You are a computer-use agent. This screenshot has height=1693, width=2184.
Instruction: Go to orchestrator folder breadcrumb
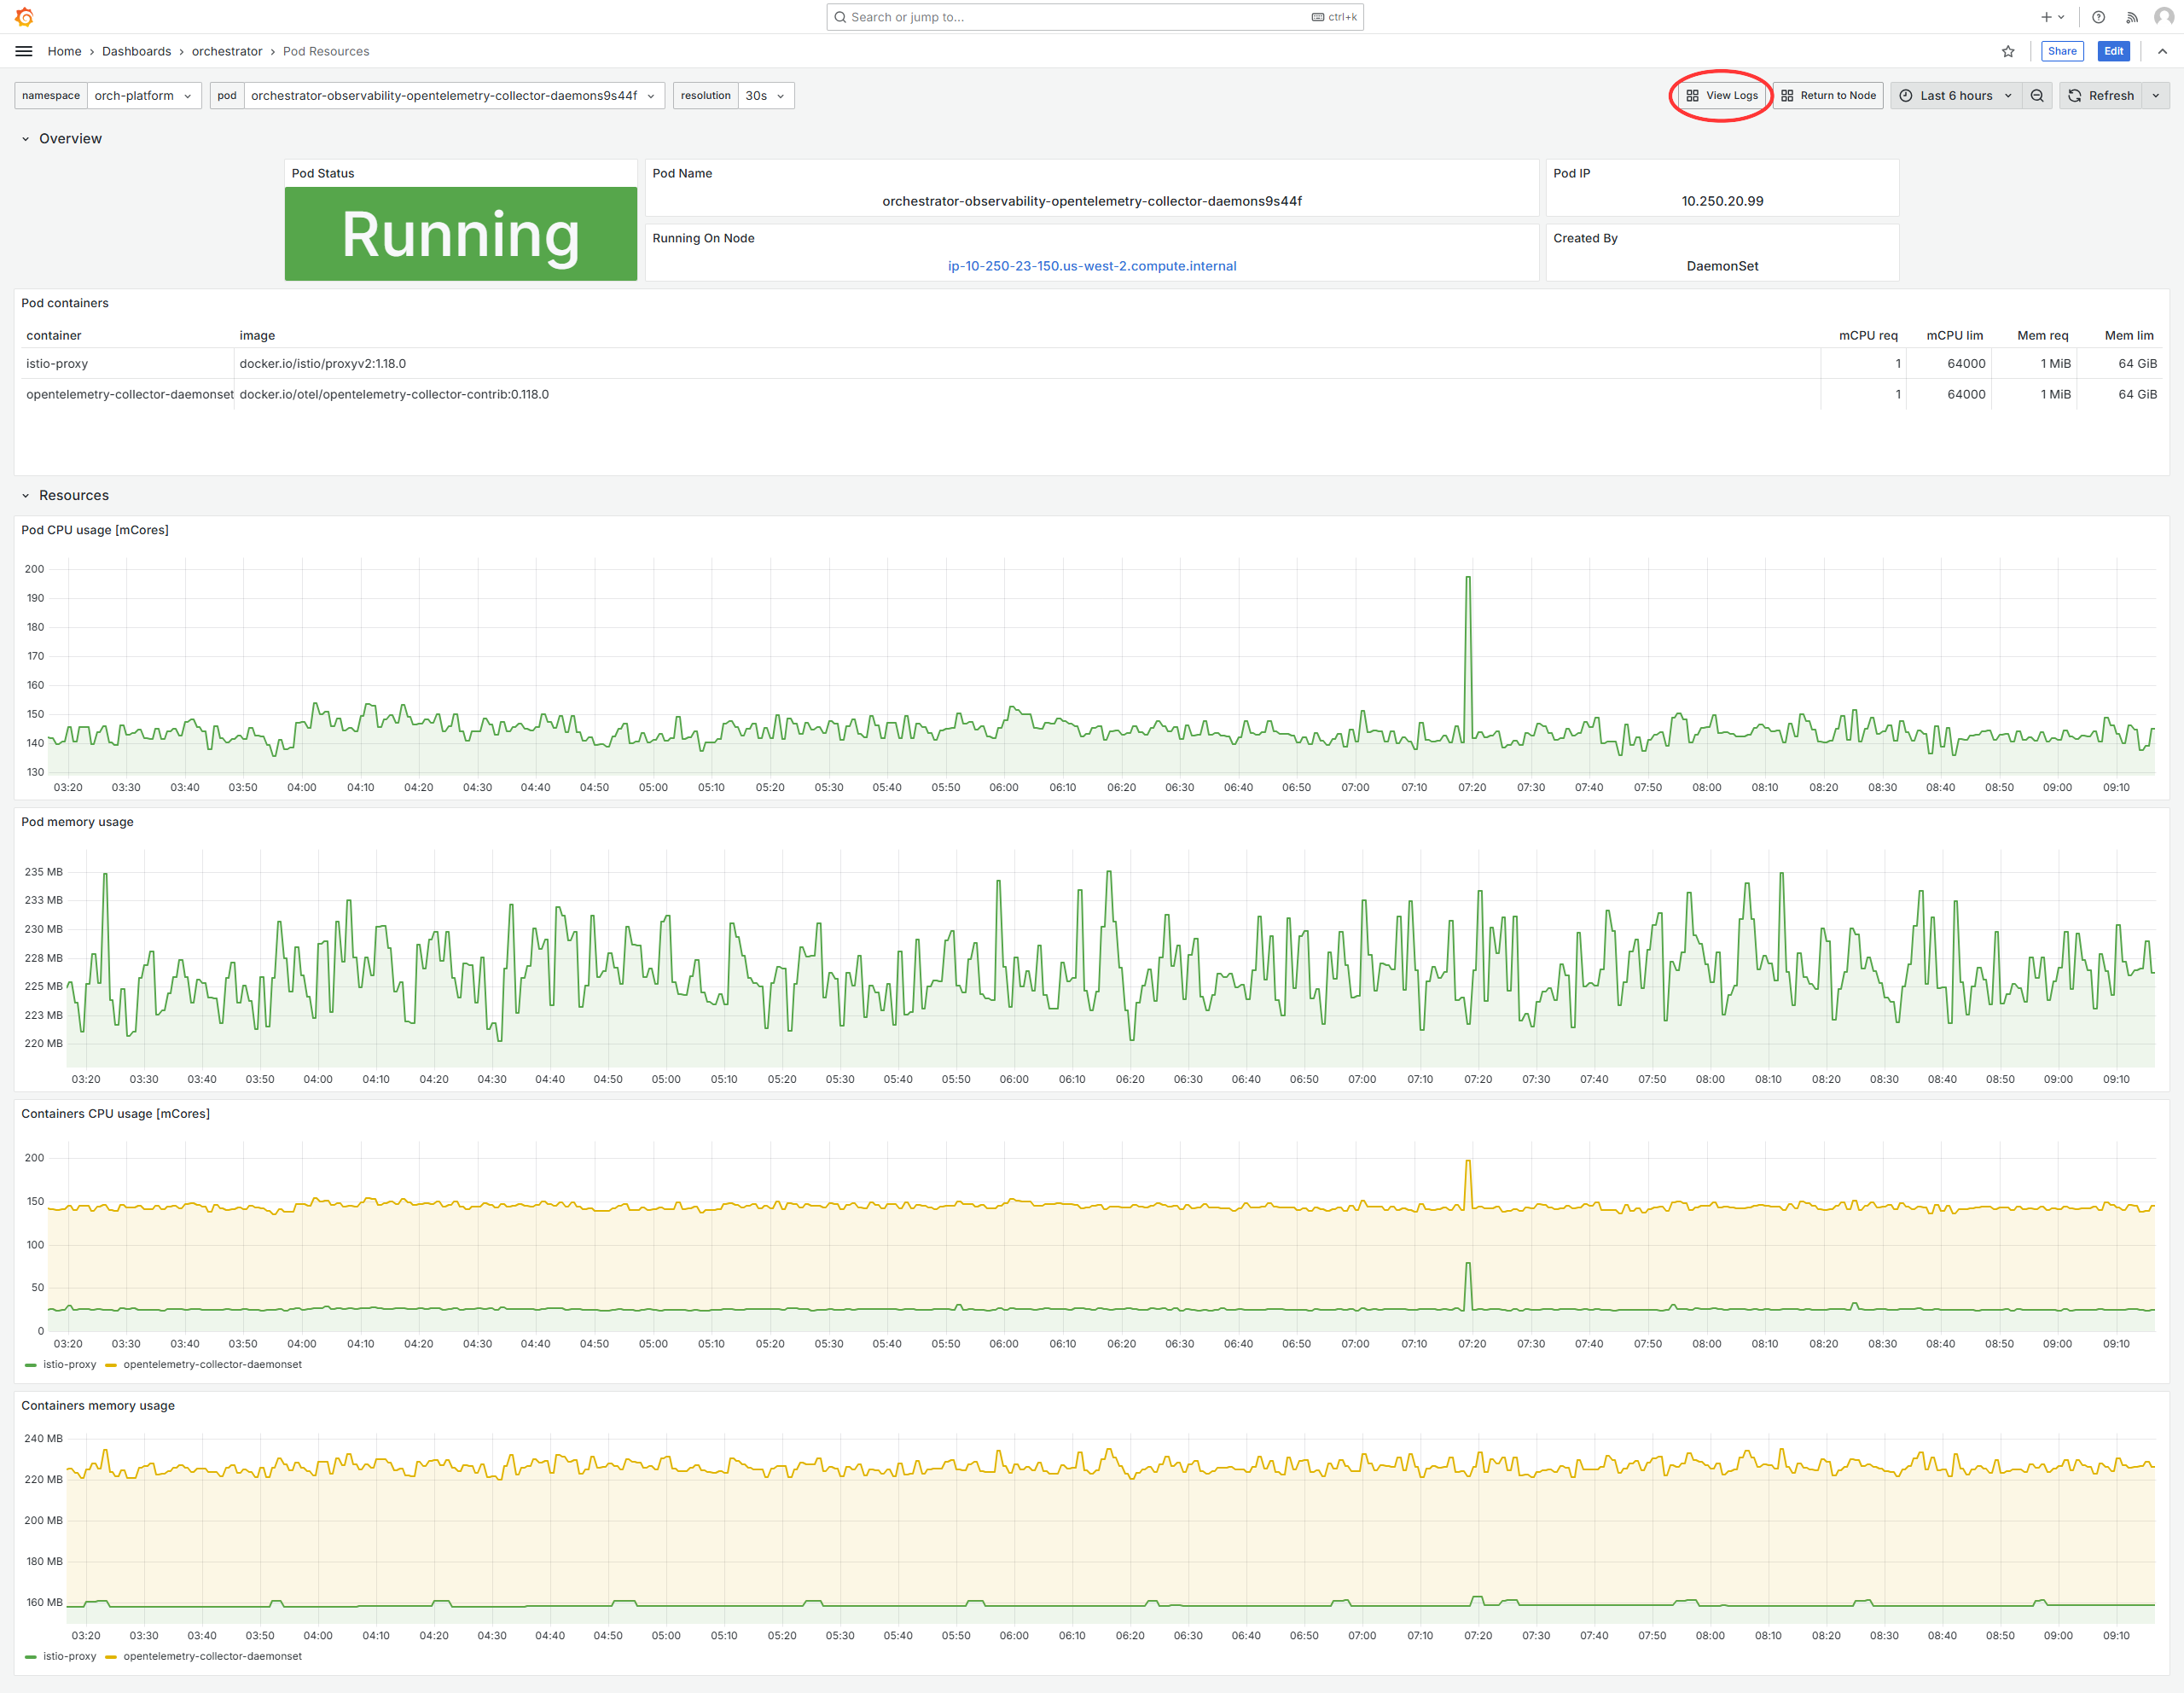tap(227, 51)
